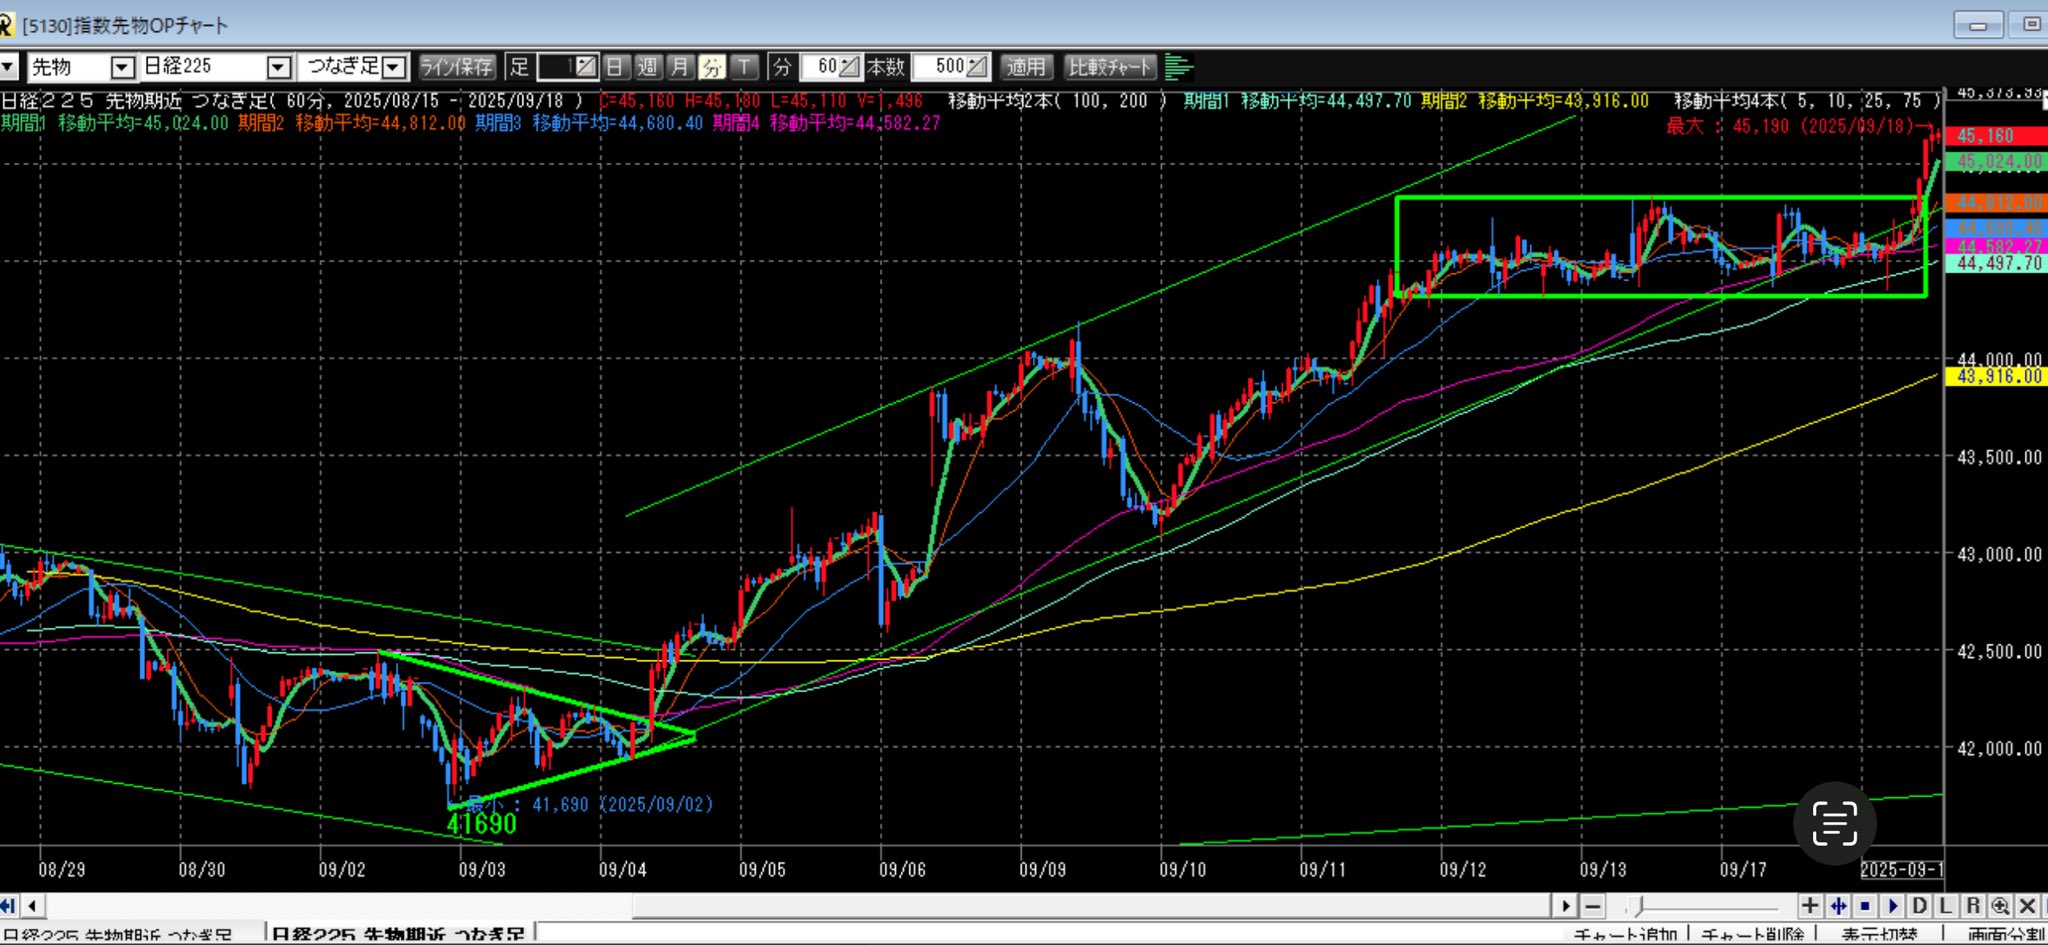Click the 最小 41,690 low price annotation
The image size is (2048, 945).
click(590, 805)
